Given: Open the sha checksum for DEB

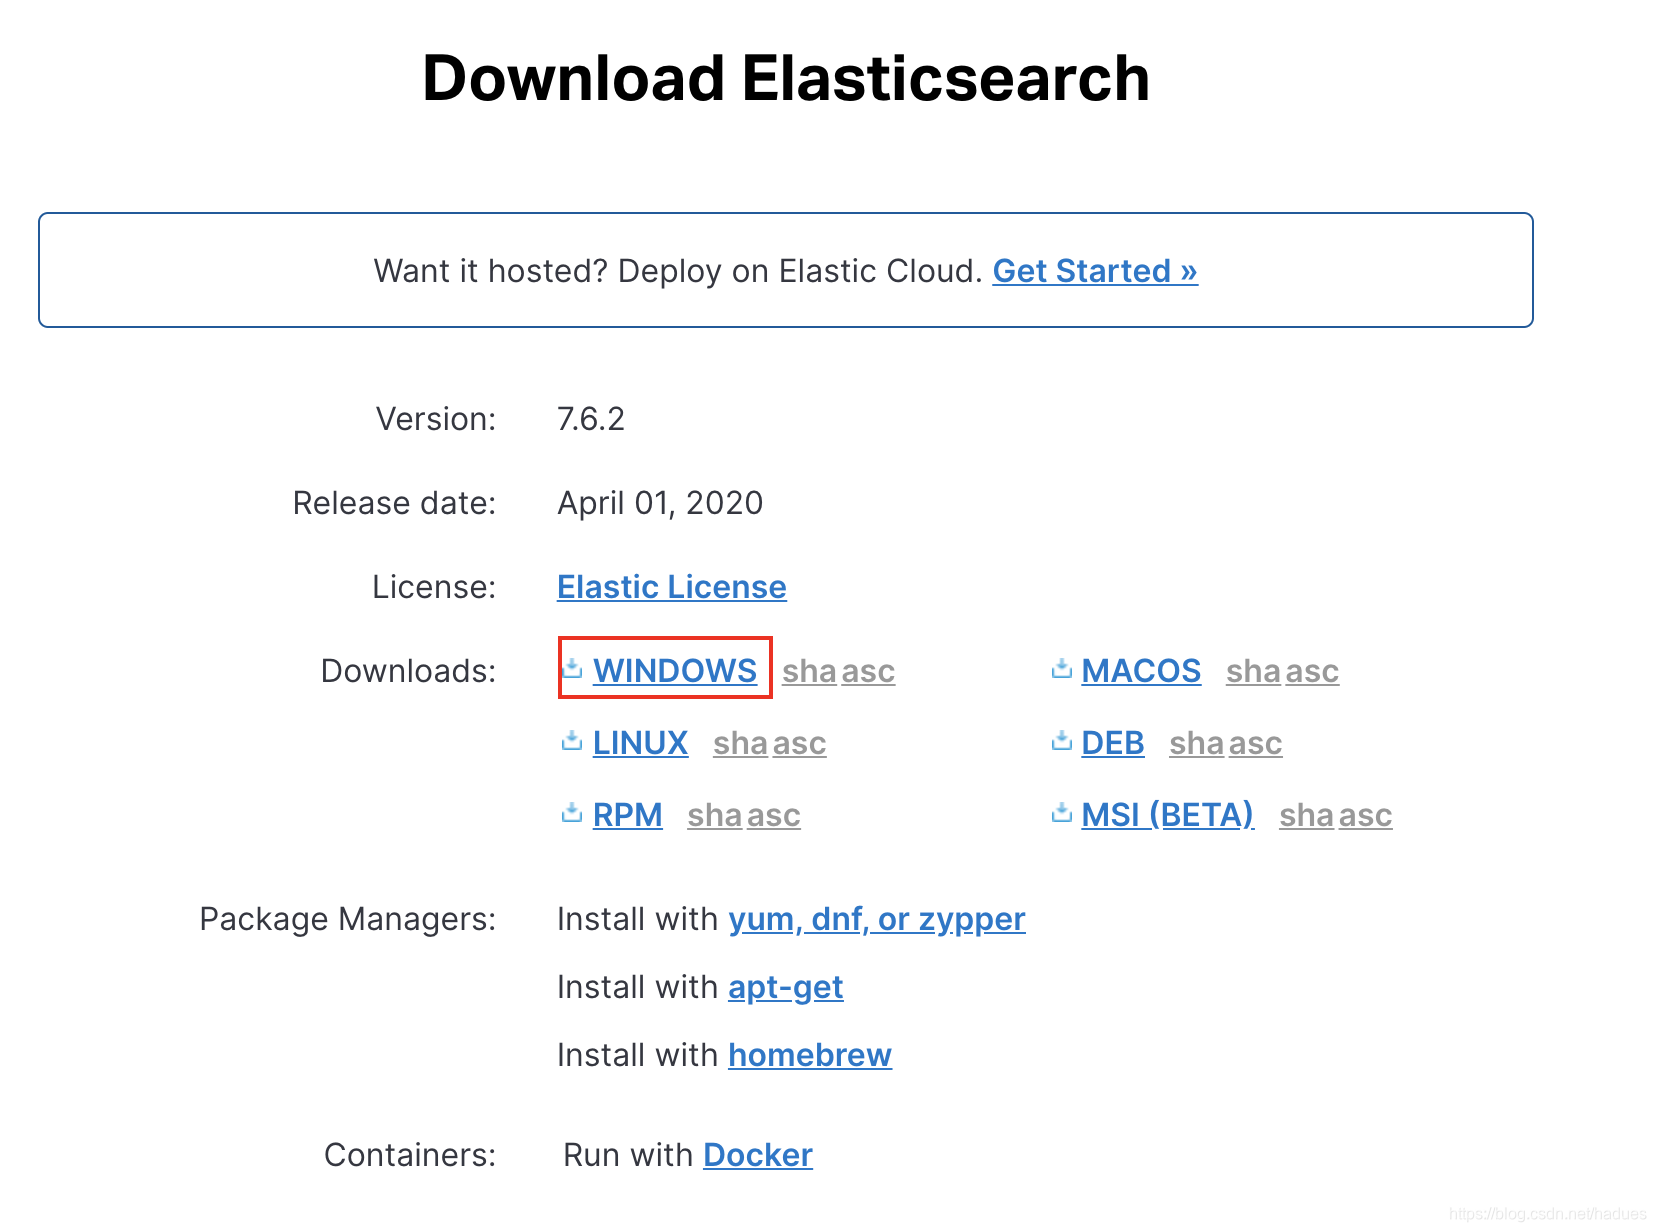Looking at the screenshot, I should point(1196,743).
